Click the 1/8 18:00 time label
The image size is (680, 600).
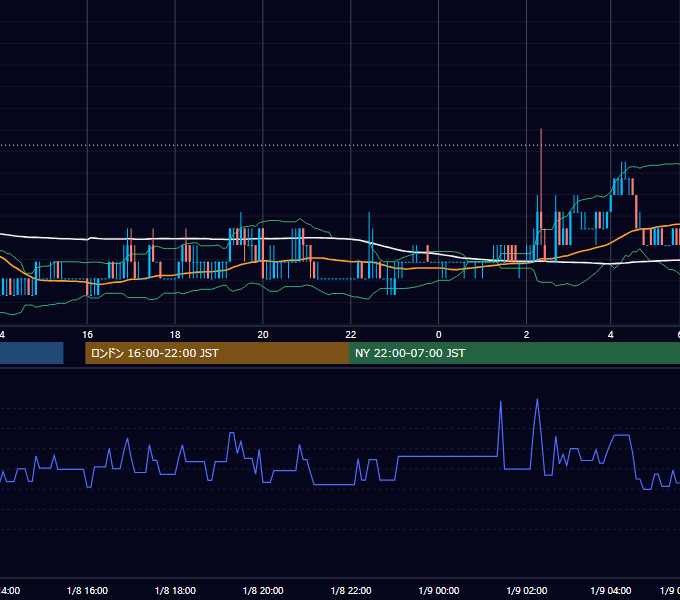(175, 590)
